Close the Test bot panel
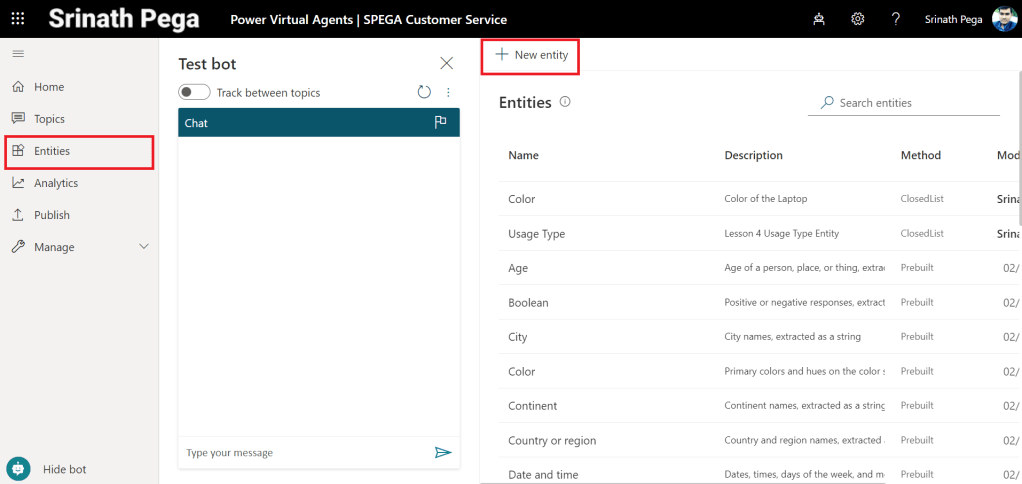The image size is (1022, 484). pyautogui.click(x=446, y=63)
